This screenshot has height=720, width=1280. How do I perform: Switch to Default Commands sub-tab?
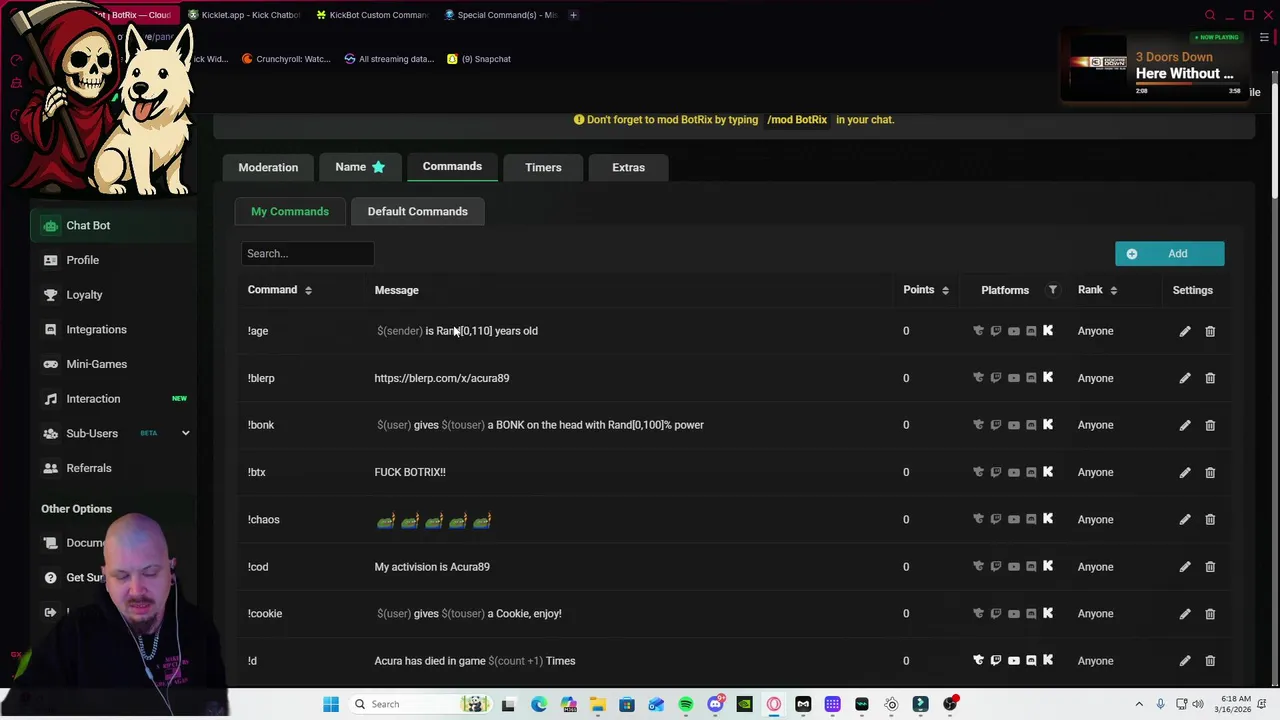(417, 211)
